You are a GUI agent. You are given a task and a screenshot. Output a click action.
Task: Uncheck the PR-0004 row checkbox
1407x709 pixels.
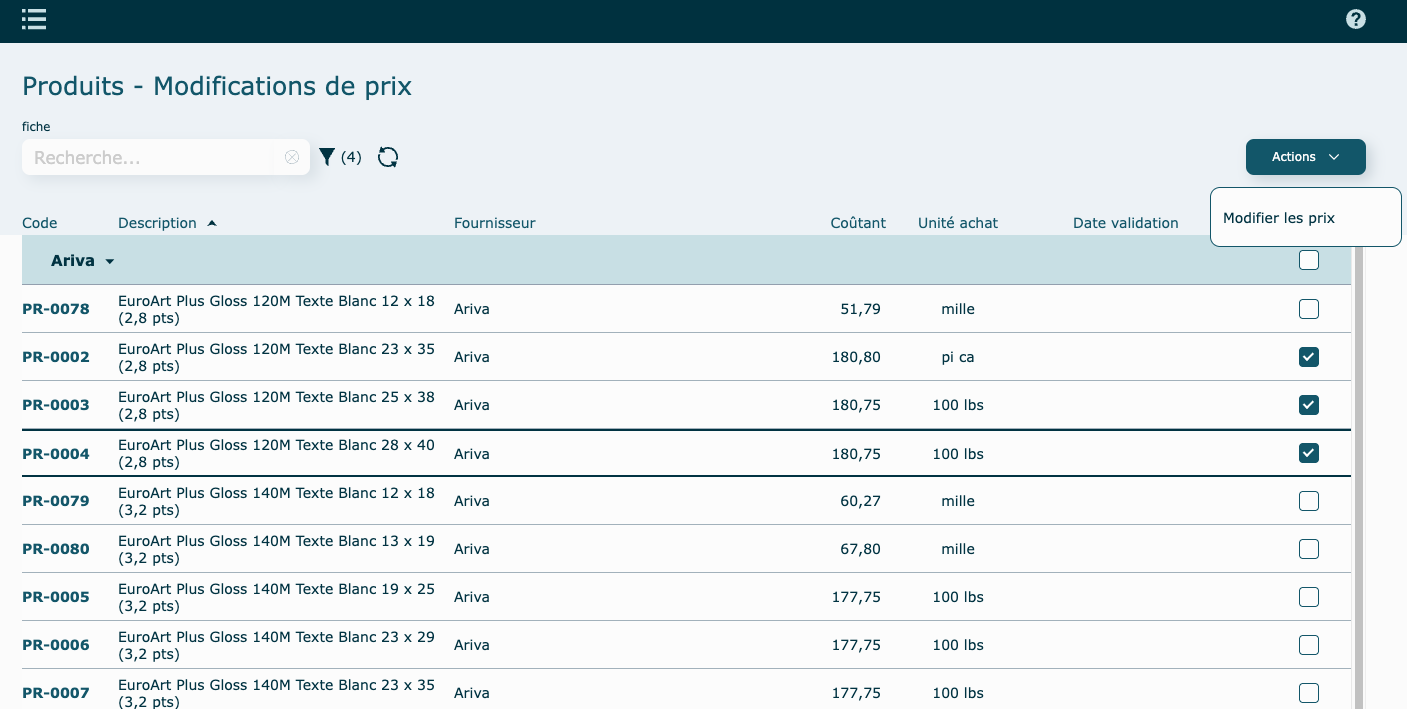1308,453
